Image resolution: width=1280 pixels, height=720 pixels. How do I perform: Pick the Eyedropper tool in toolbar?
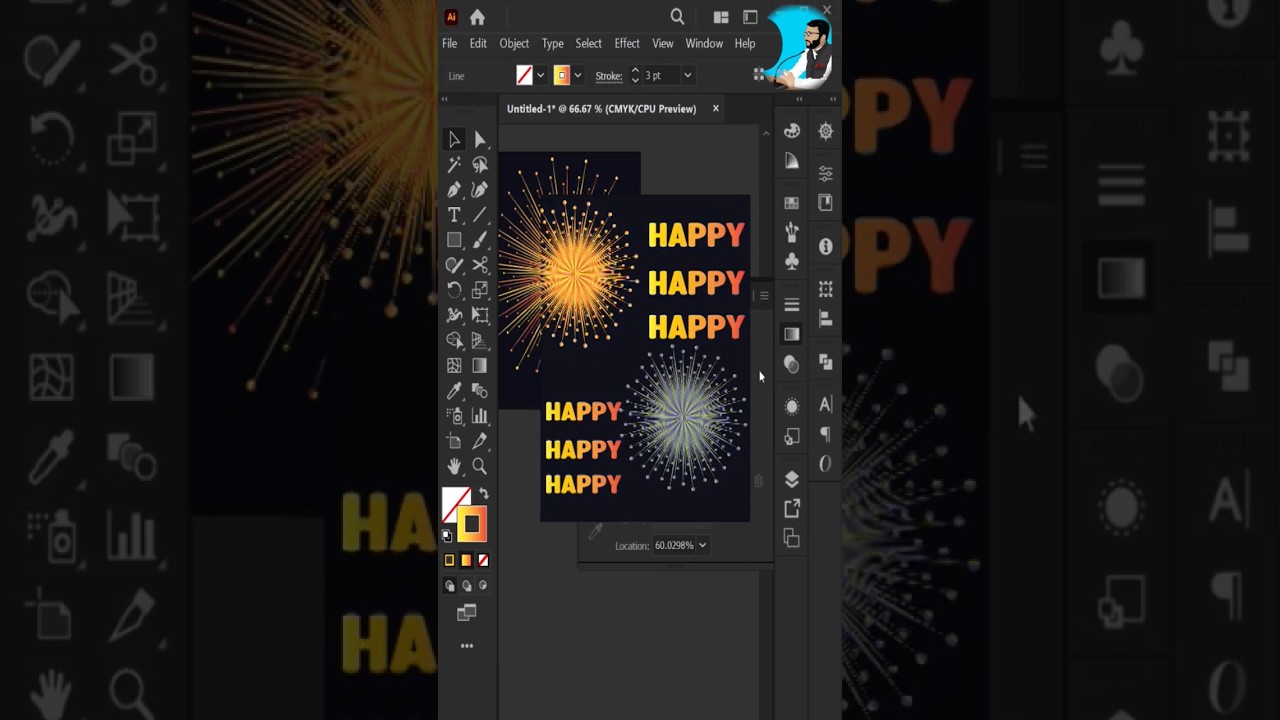454,391
